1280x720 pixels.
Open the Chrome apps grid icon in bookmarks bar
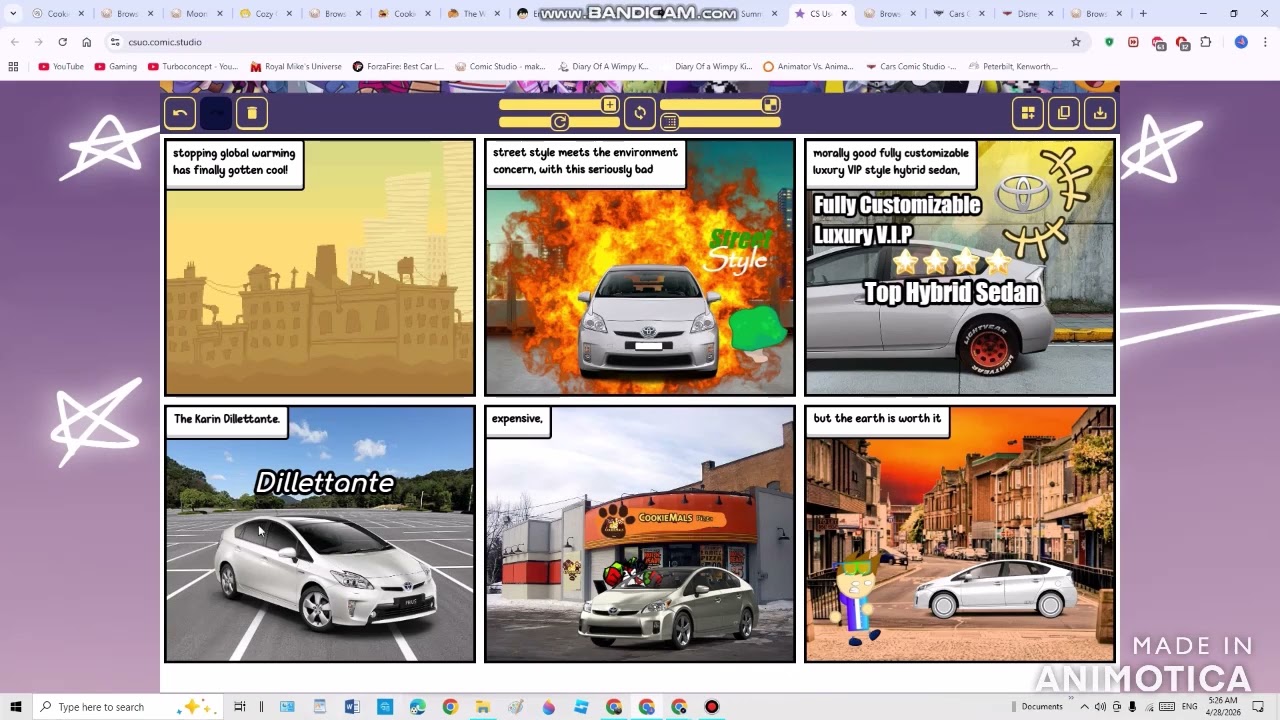(13, 67)
